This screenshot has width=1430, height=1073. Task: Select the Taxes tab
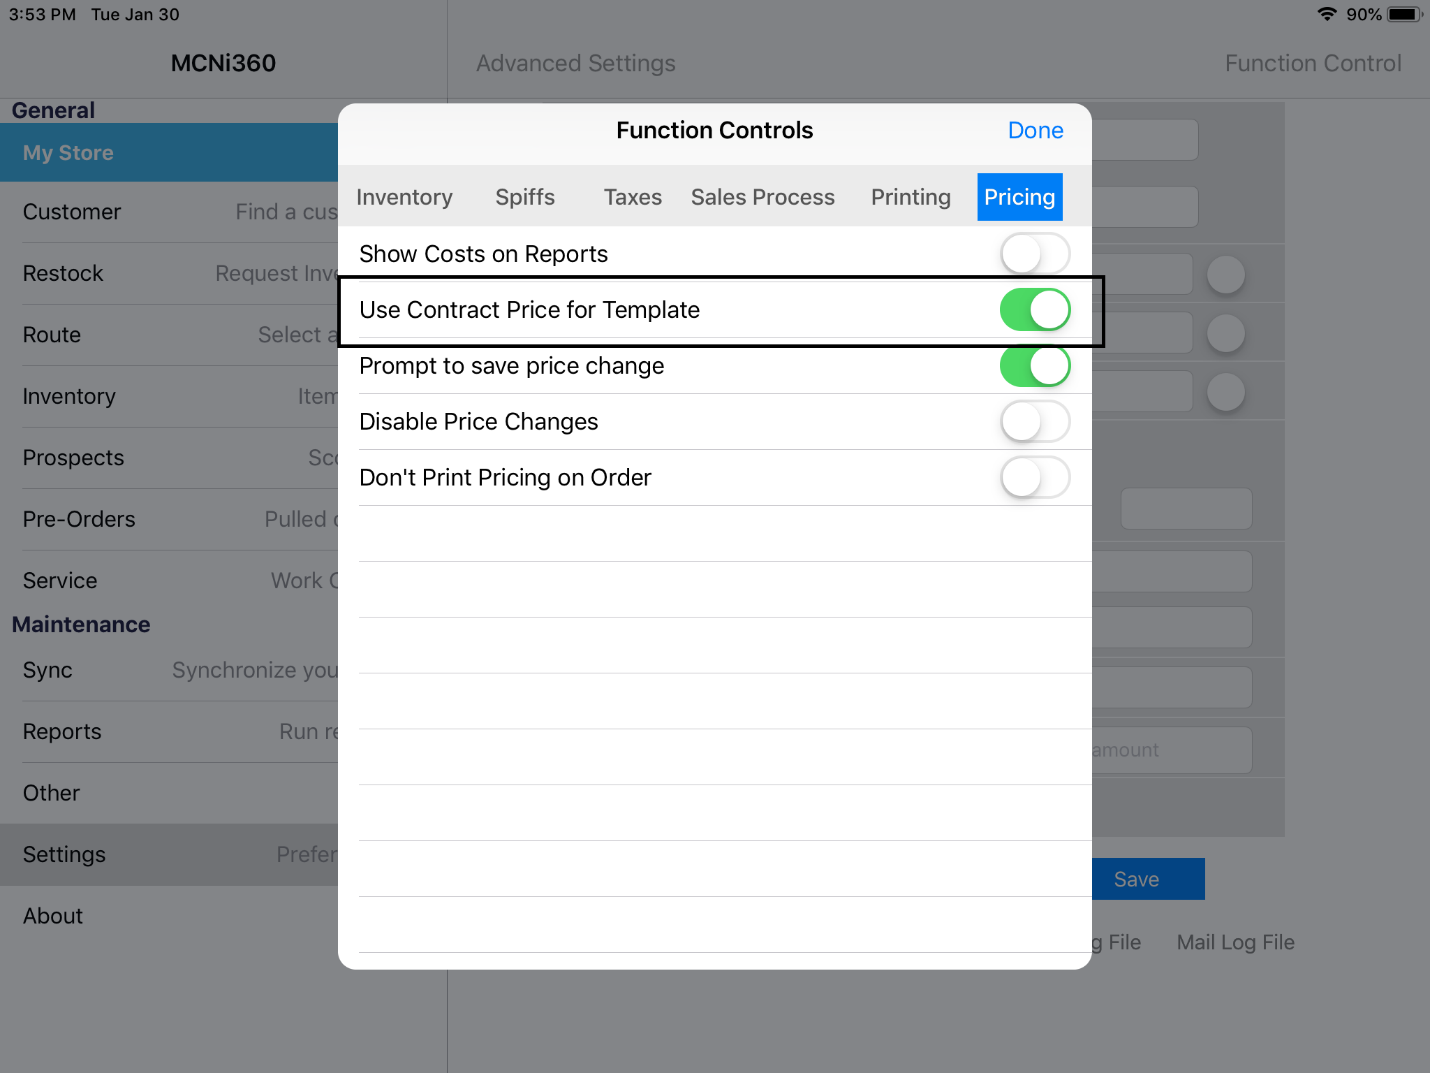(632, 197)
